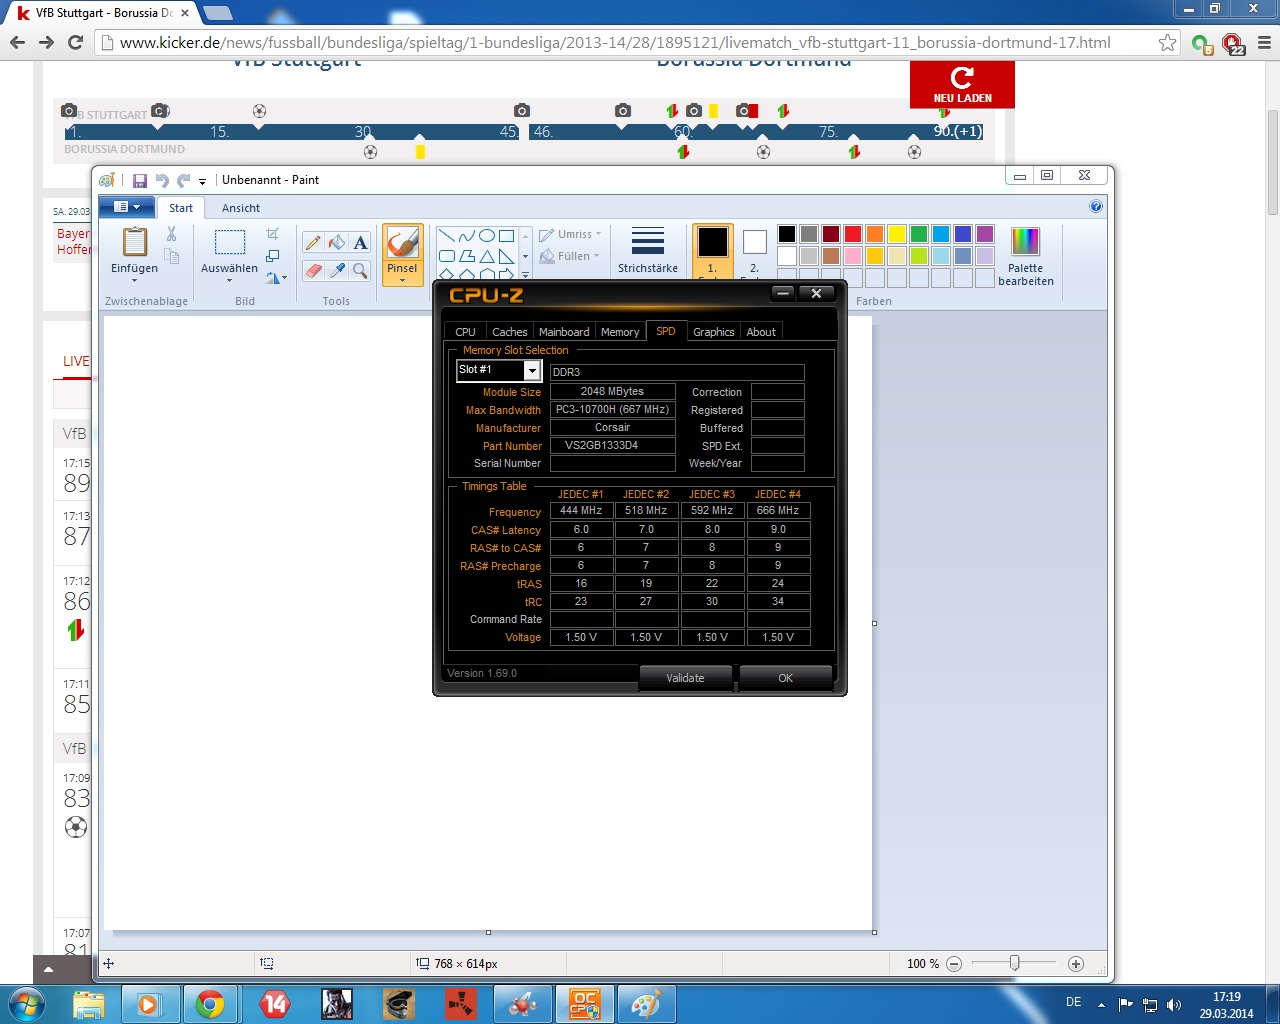Viewport: 1280px width, 1024px height.
Task: Click the Undo arrow in Paint title bar
Action: pos(162,181)
